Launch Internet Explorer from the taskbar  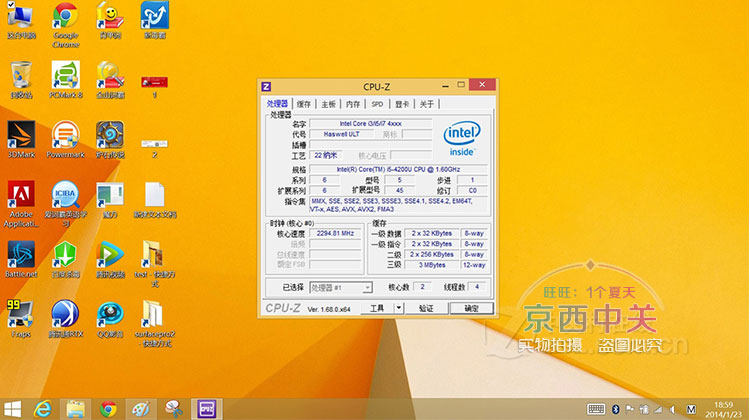[43, 409]
